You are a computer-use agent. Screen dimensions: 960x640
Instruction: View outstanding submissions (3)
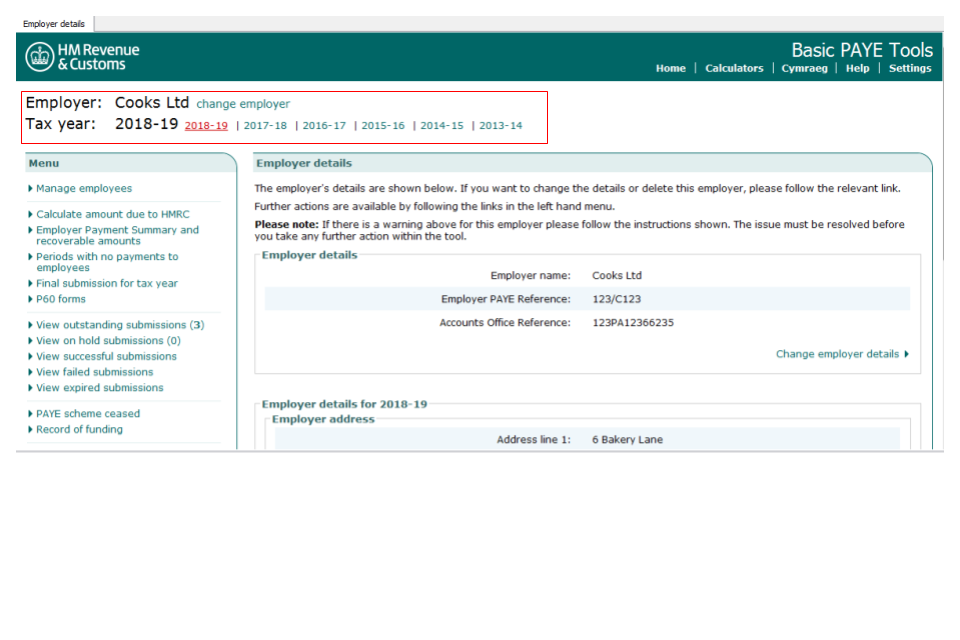[120, 325]
